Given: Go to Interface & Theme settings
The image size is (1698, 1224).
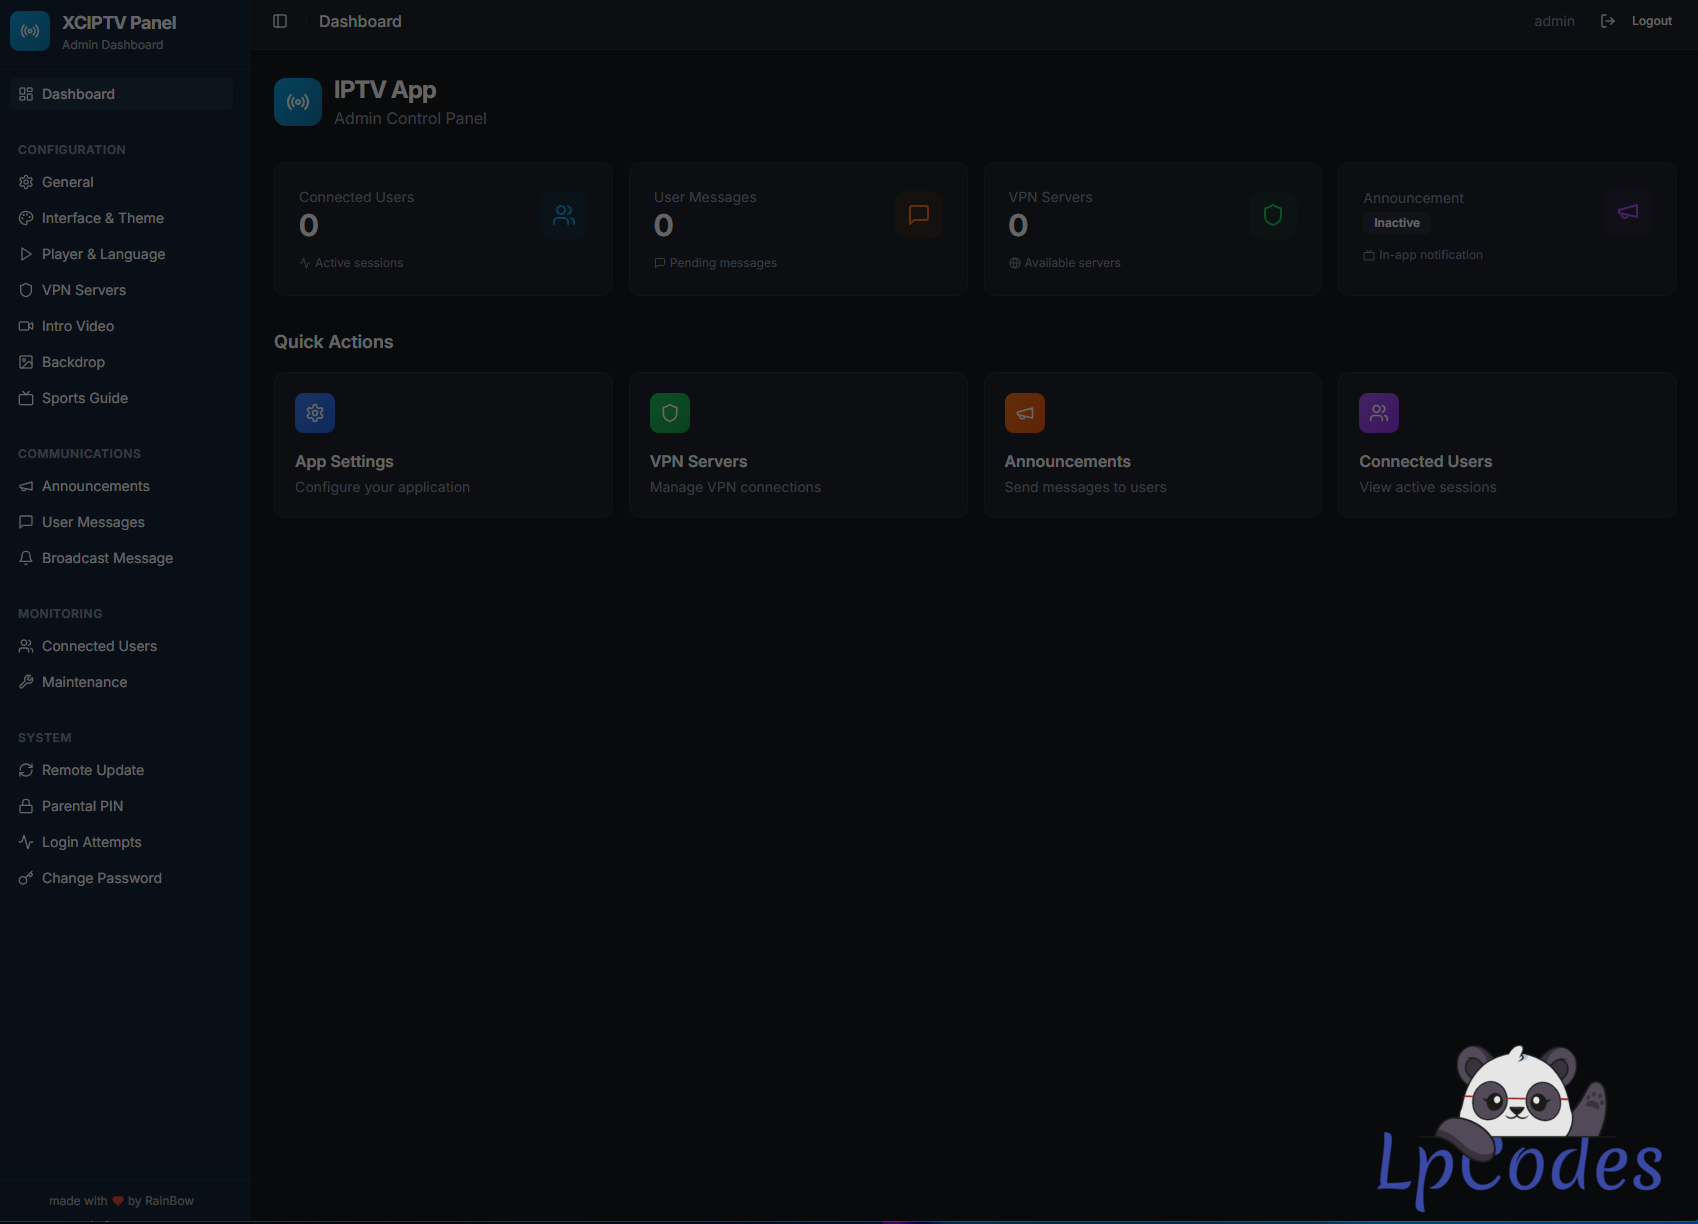Looking at the screenshot, I should click(x=102, y=218).
